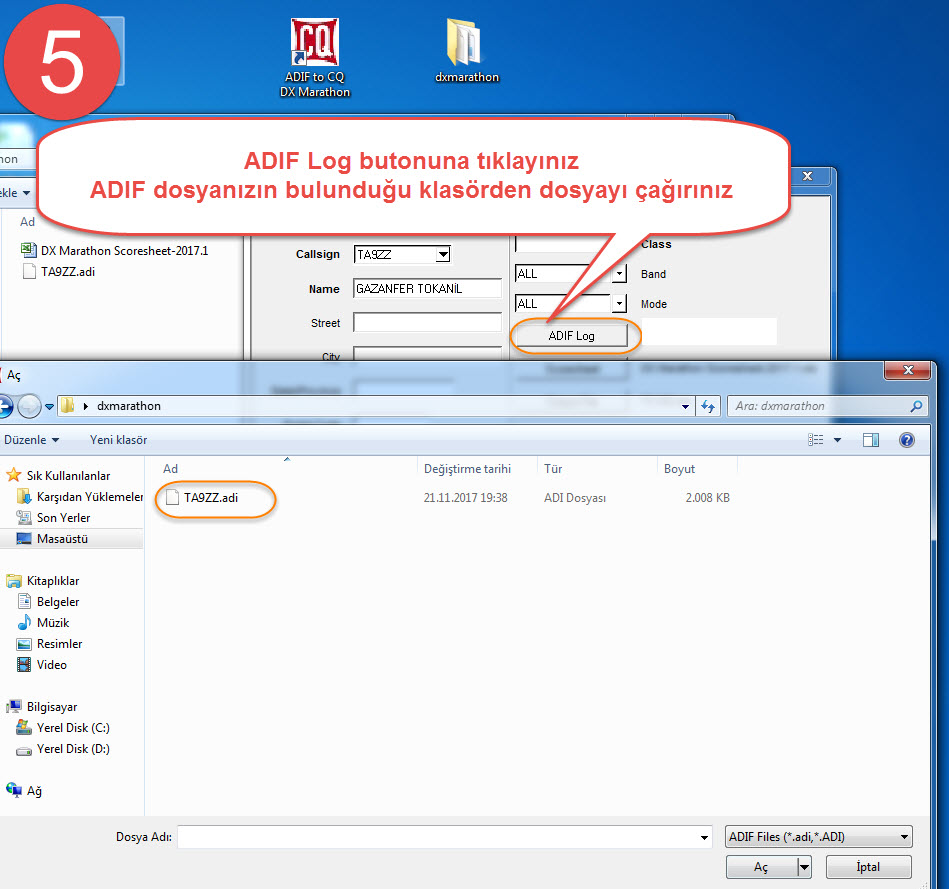Open ADIF Files type filter dropdown
949x889 pixels.
coord(819,837)
